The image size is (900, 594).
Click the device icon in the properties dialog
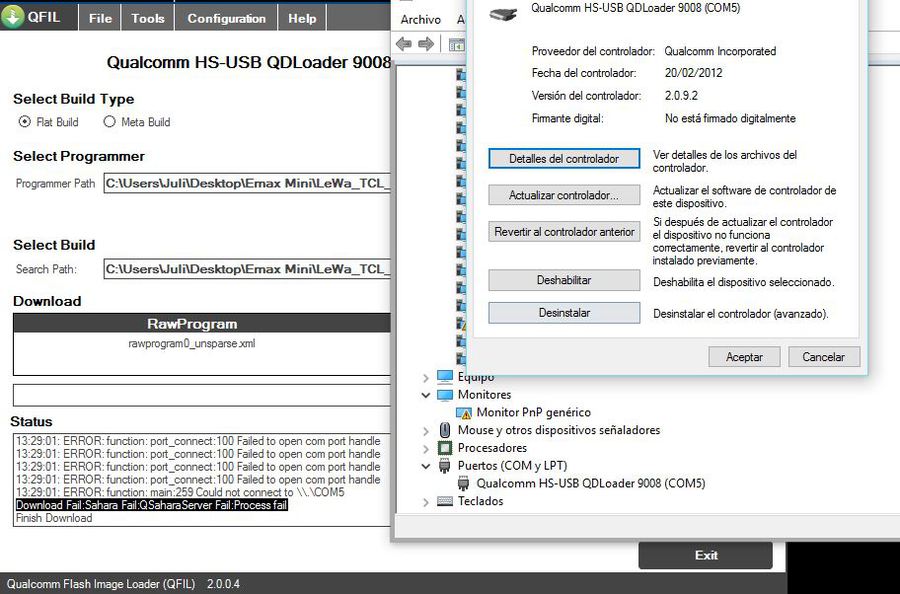pos(503,14)
